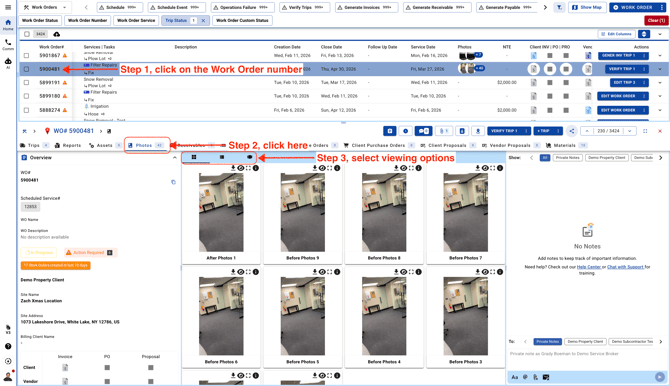Open the Photos tab
This screenshot has height=386, width=670.
[146, 145]
